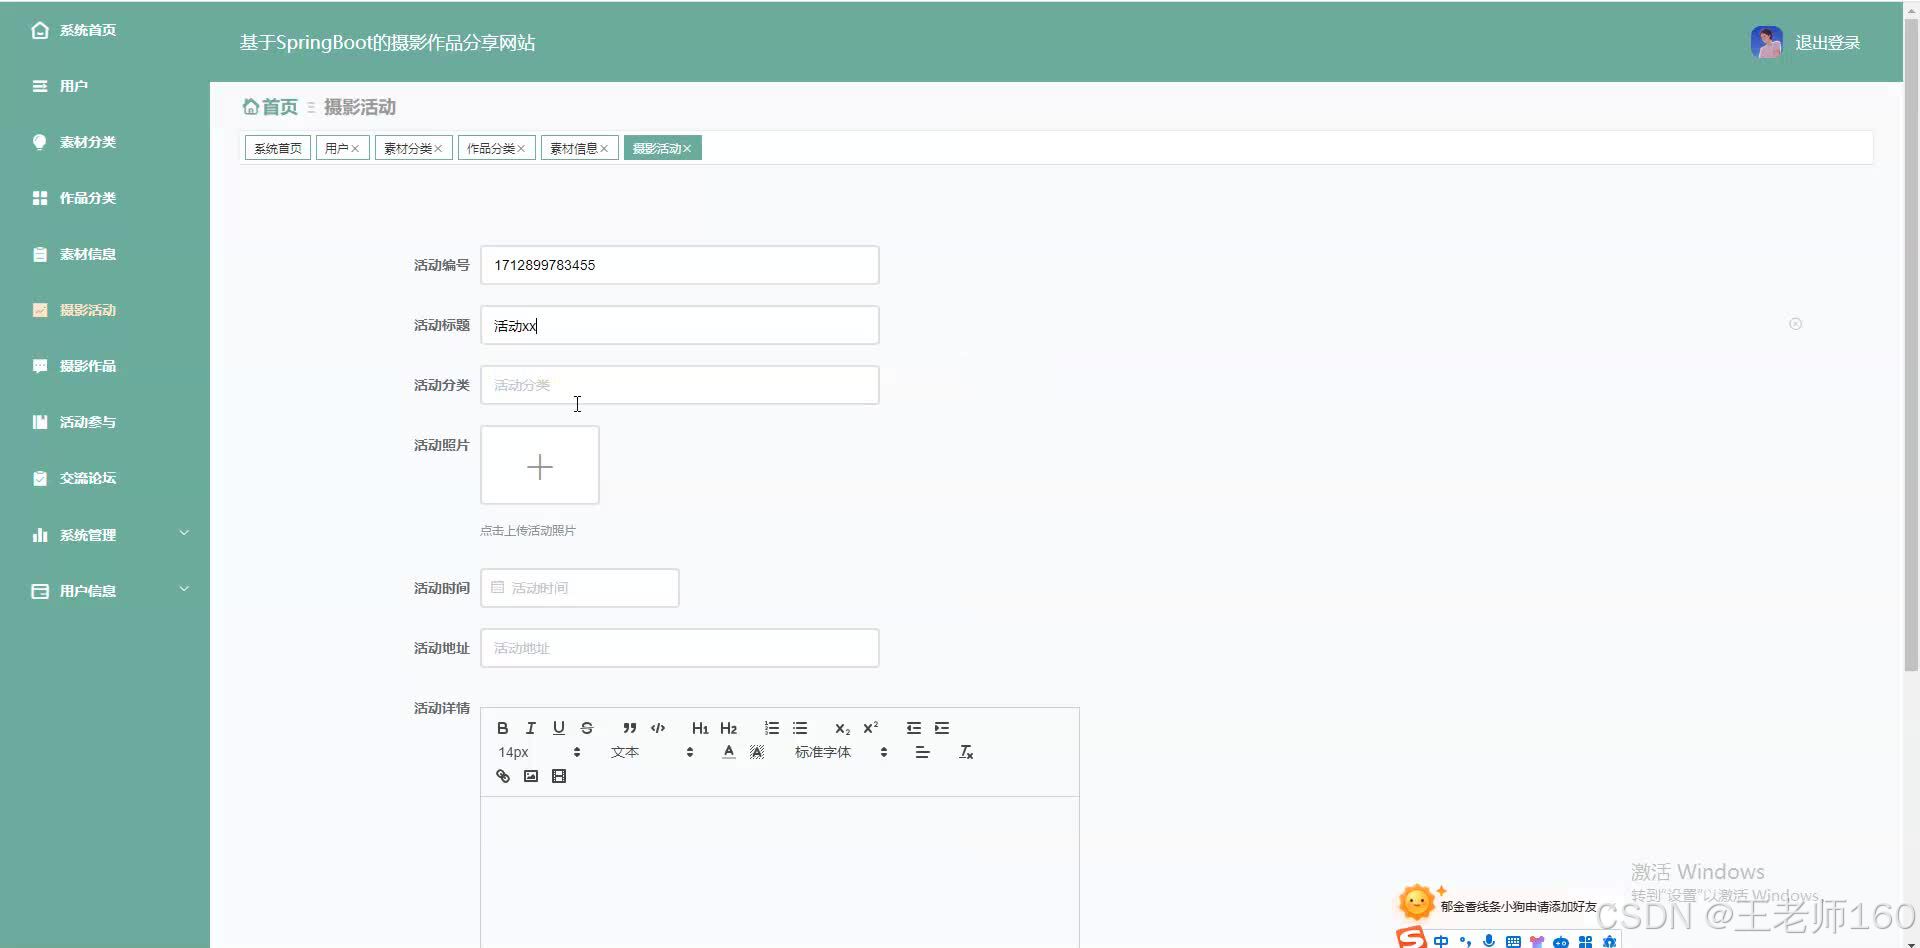Focus the 活动标题 input field
1920x948 pixels.
[x=680, y=325]
